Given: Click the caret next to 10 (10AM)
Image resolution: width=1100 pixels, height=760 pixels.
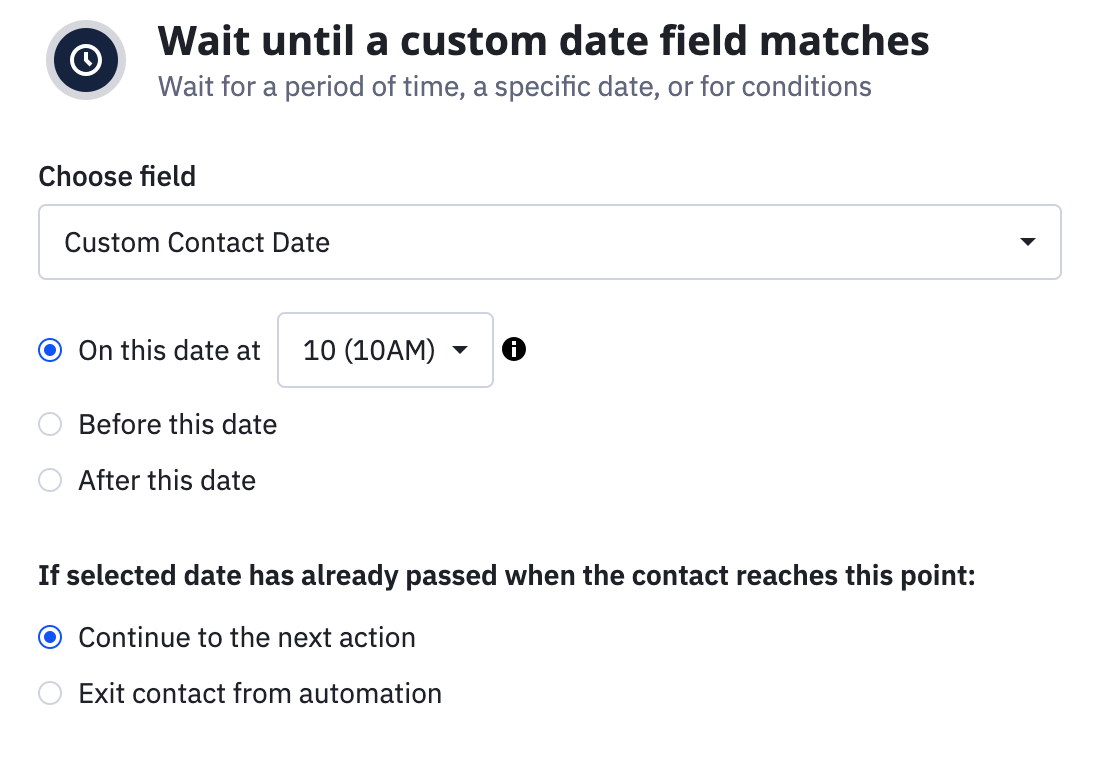Looking at the screenshot, I should point(460,350).
